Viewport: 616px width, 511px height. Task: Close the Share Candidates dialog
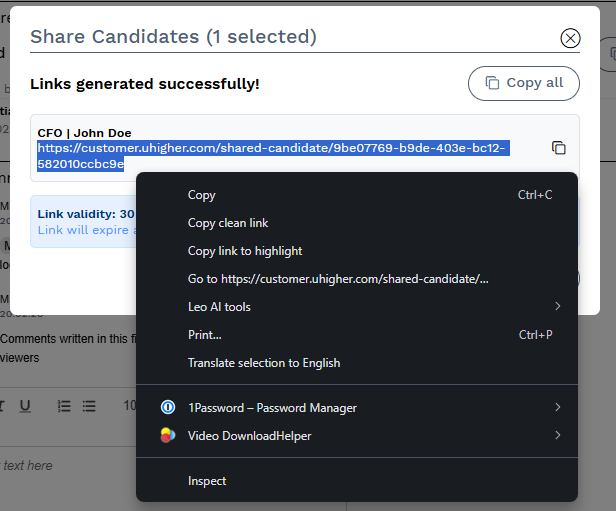click(x=570, y=38)
